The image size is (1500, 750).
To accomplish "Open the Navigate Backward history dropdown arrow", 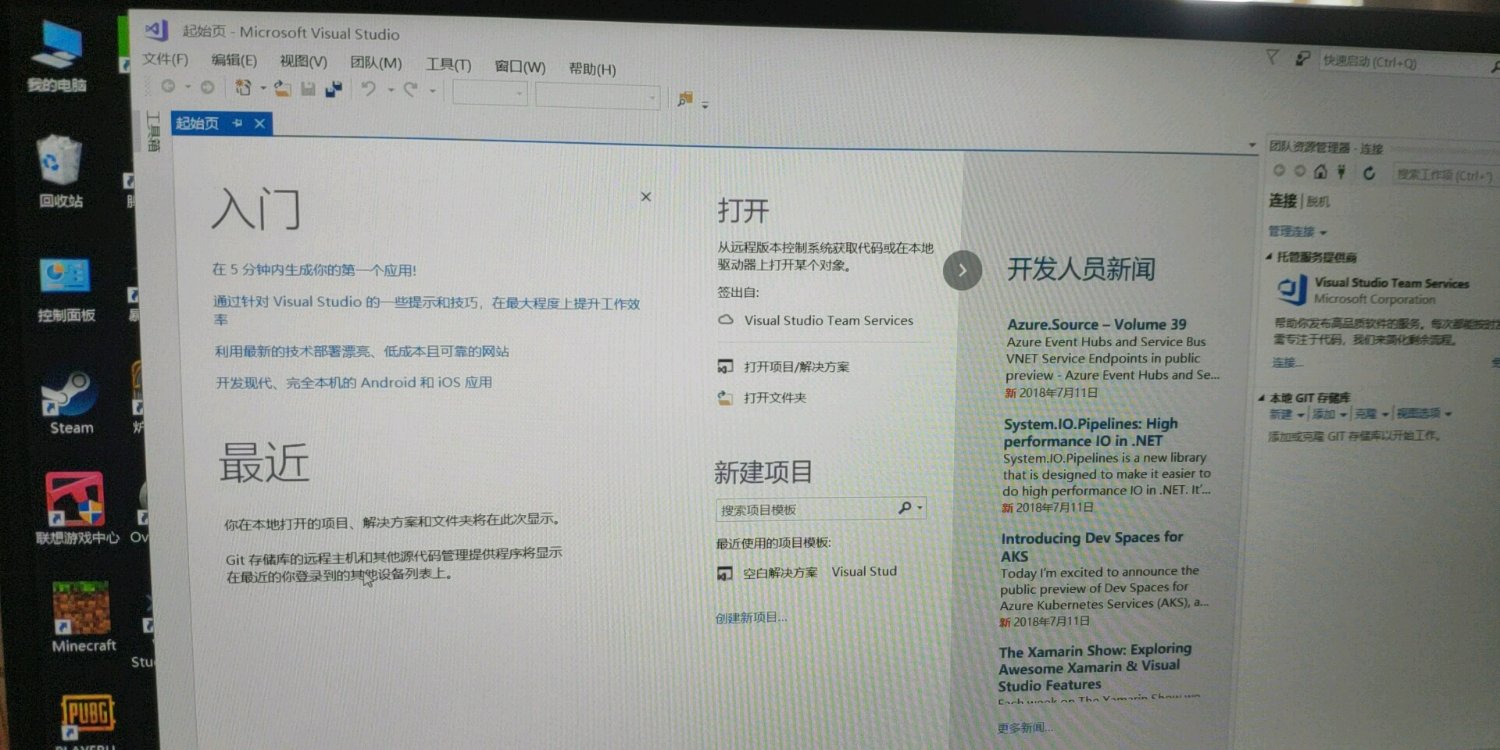I will (x=187, y=88).
